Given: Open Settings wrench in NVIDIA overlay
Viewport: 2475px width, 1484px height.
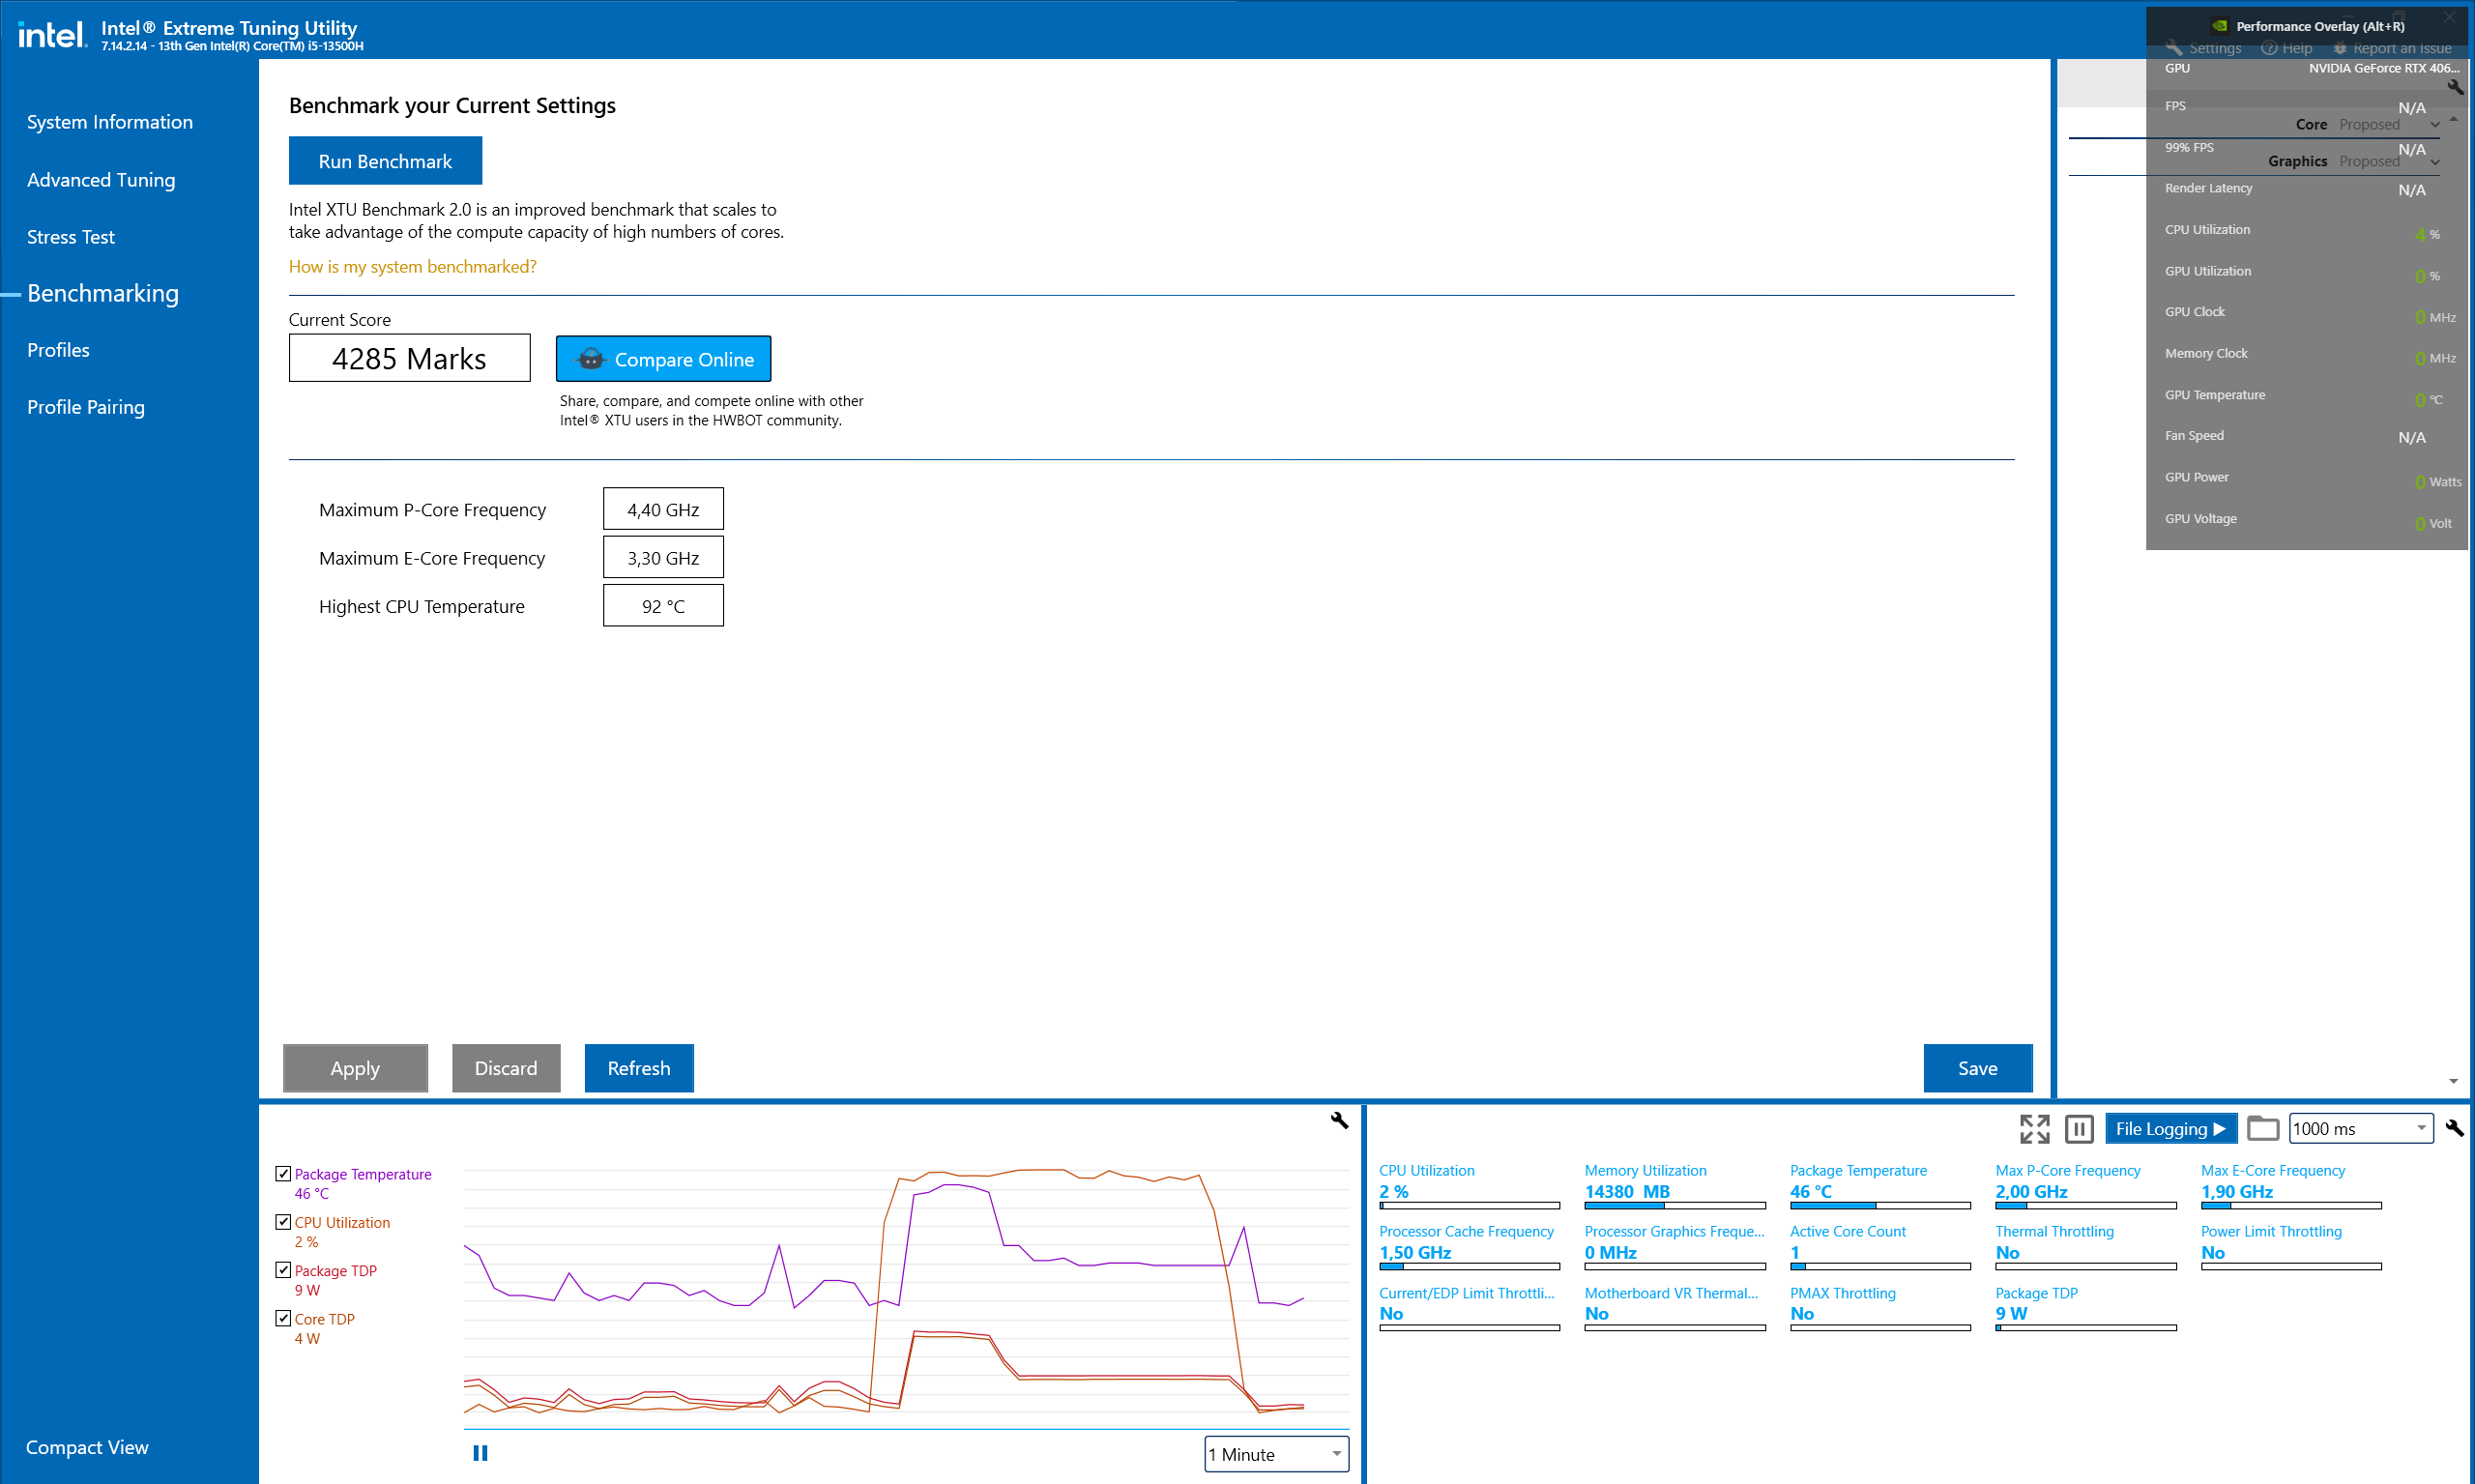Looking at the screenshot, I should pos(2174,48).
